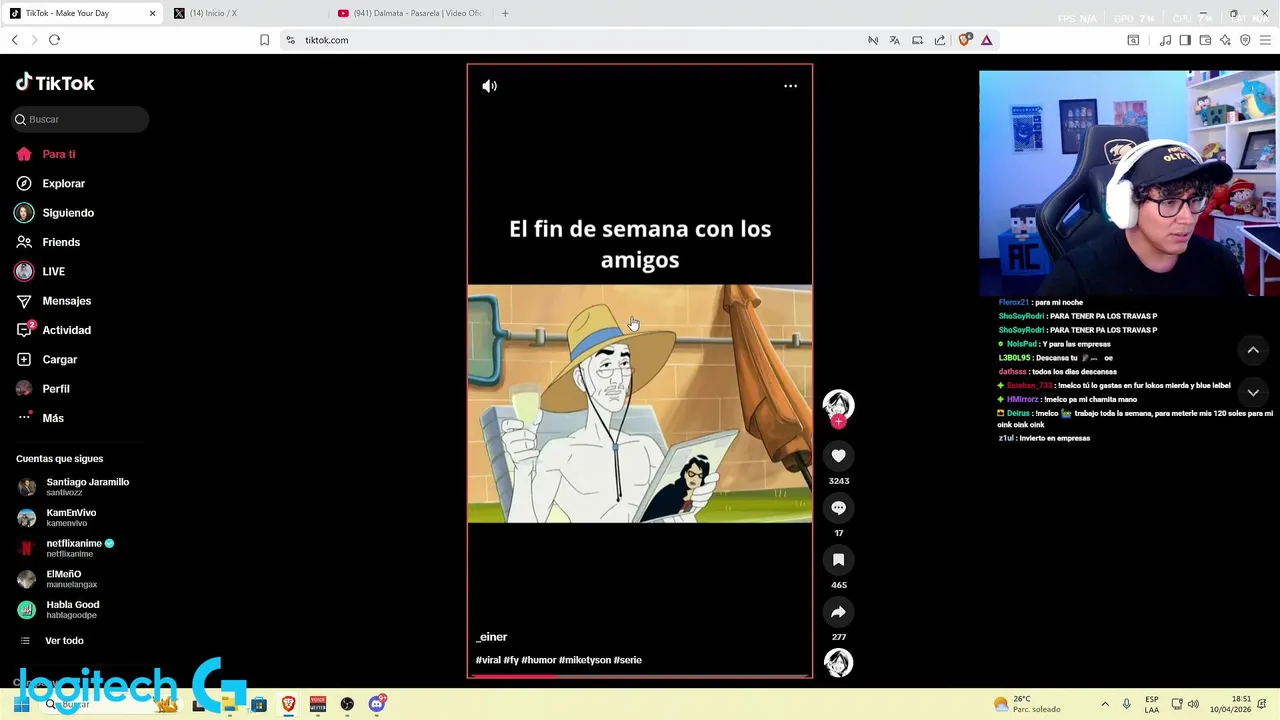Click the tiktok.com address bar
Screen dimensions: 1280x720
pos(570,40)
